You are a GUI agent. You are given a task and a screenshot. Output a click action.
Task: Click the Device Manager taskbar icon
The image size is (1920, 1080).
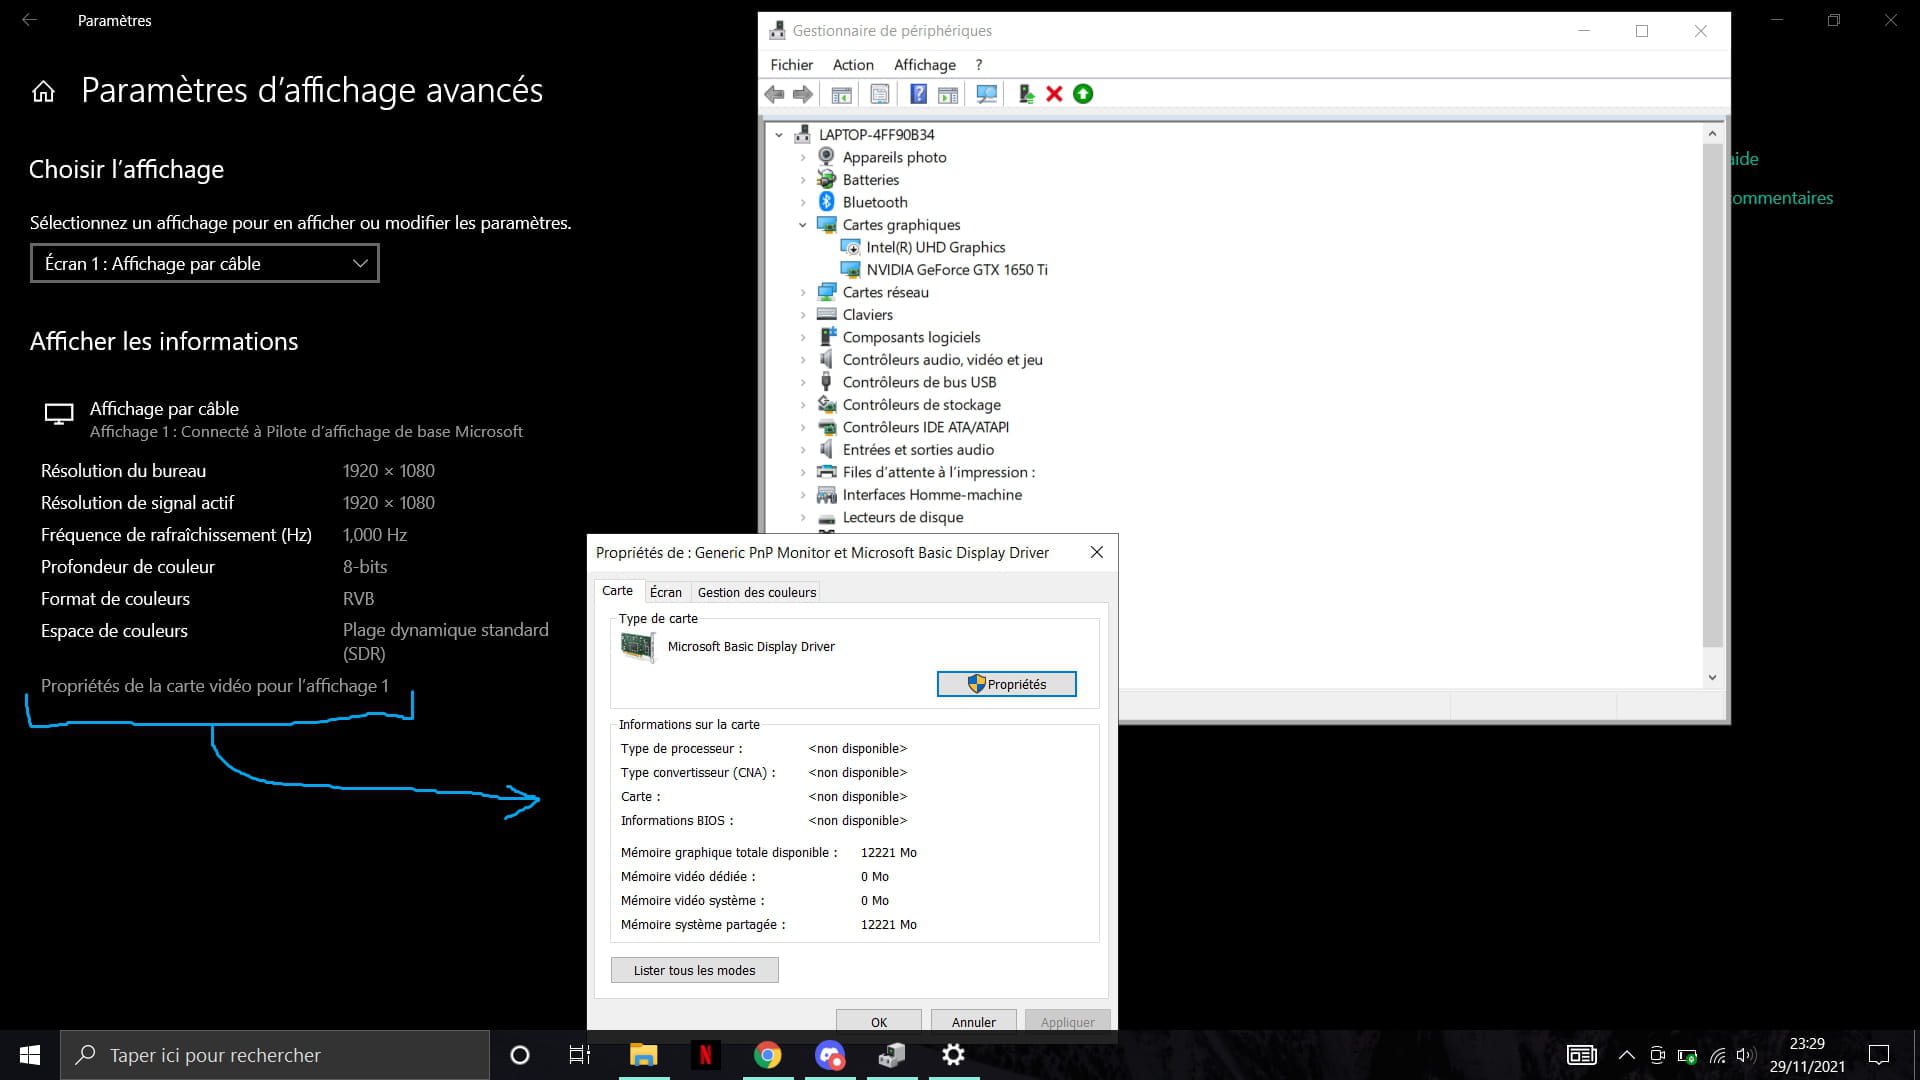(892, 1055)
